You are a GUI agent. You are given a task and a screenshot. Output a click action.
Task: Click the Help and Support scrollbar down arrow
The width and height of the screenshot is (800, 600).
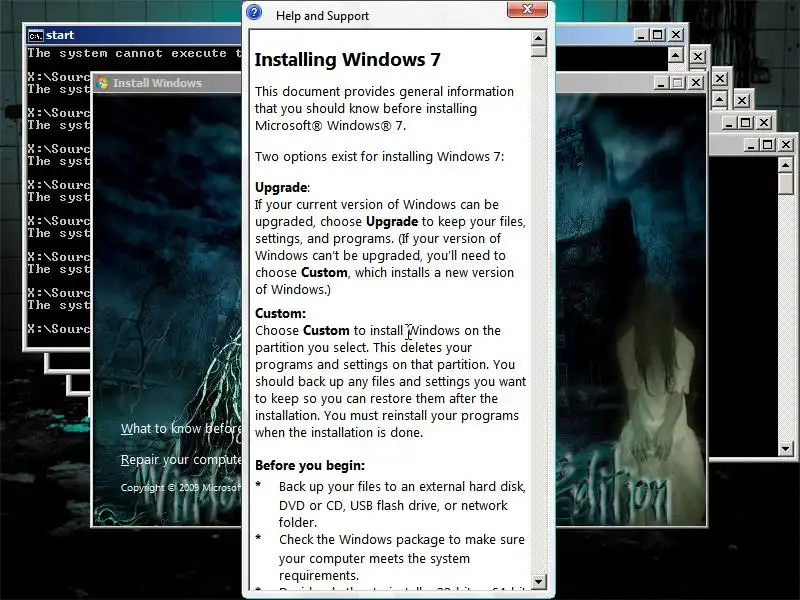coord(538,581)
